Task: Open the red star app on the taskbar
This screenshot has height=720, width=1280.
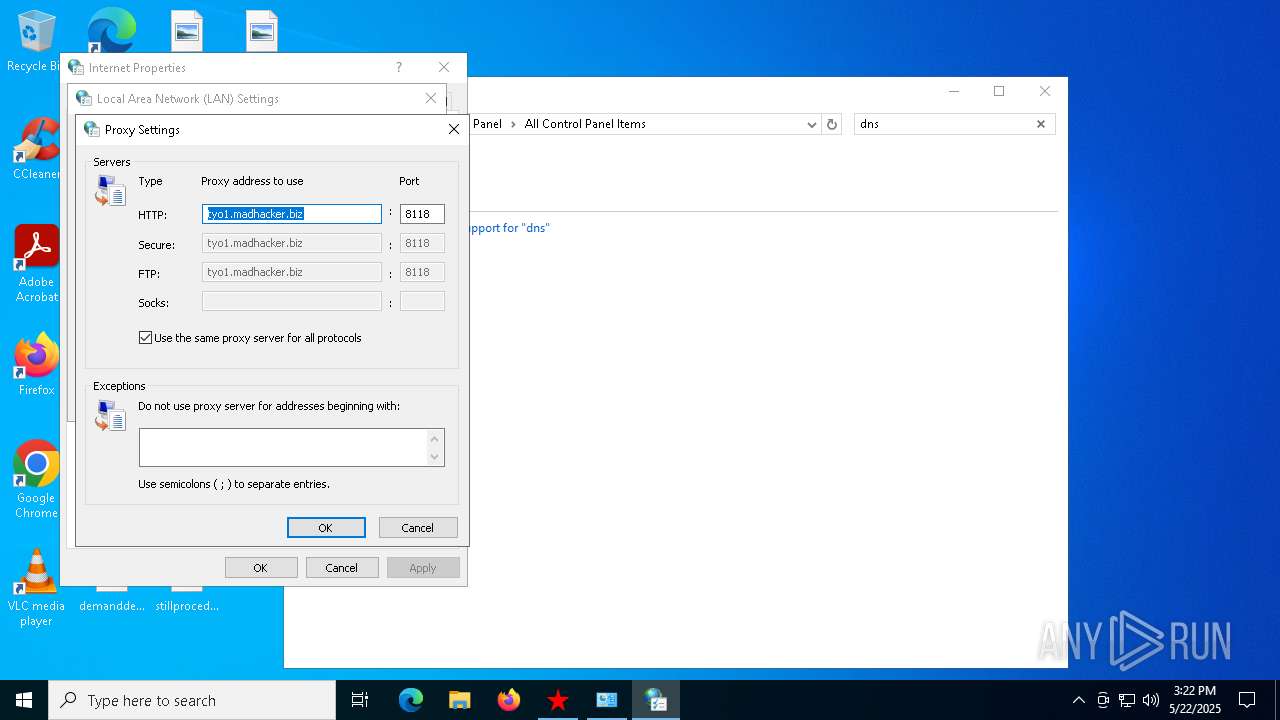Action: 558,700
